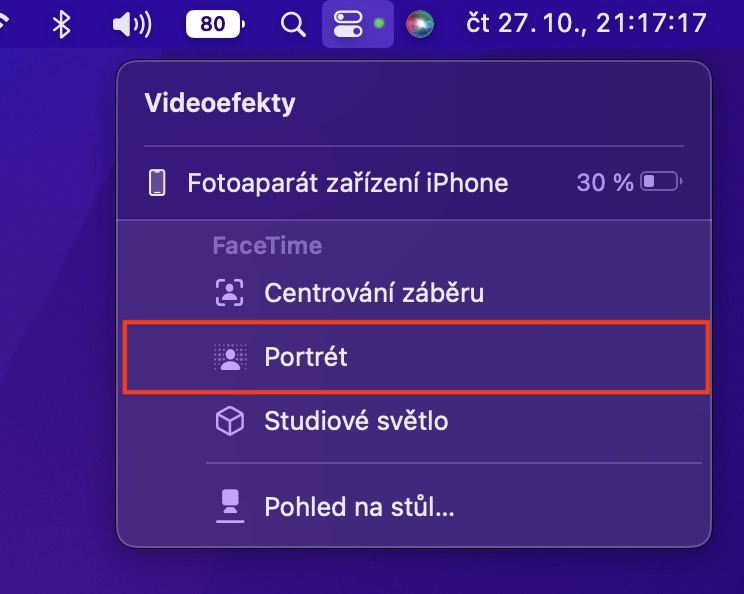Enable the Portrét effect icon
Screen dimensions: 744x594
[230, 357]
